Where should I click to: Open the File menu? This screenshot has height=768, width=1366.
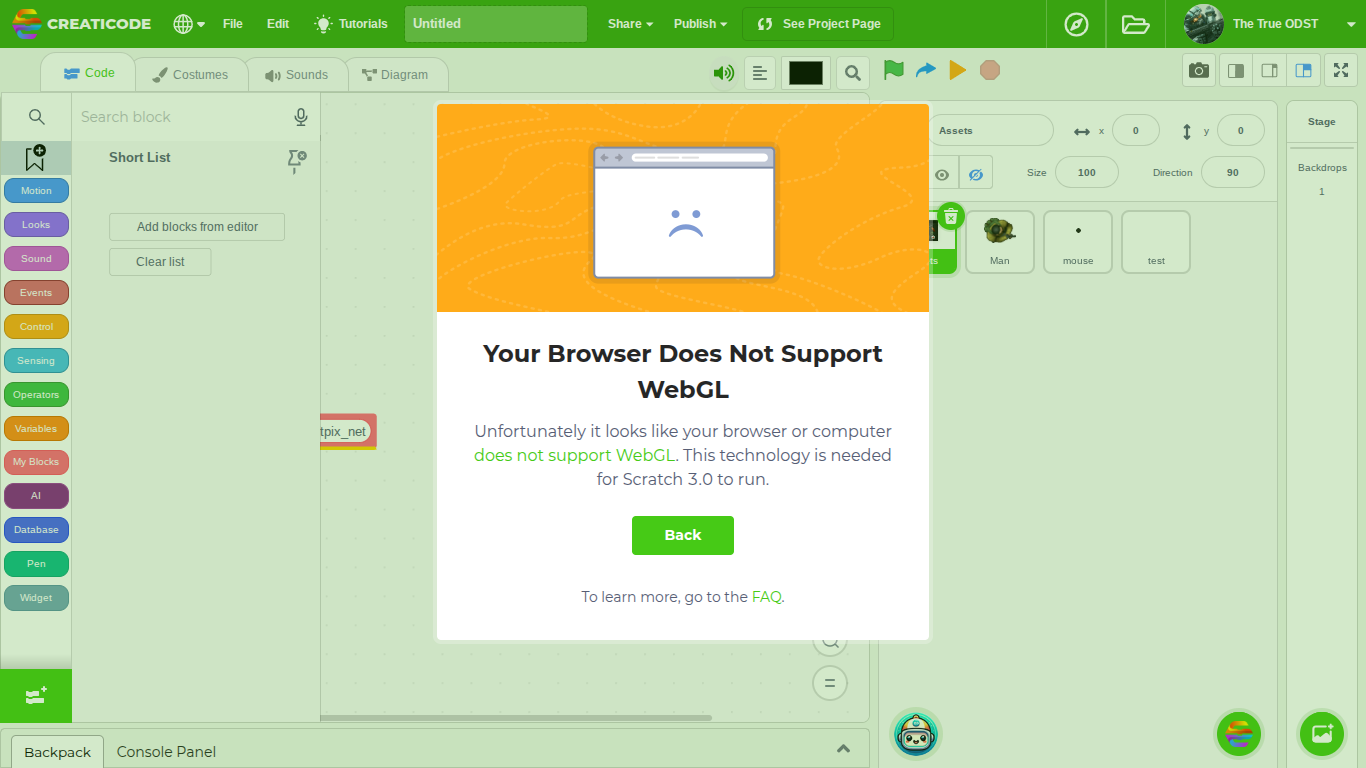coord(233,24)
